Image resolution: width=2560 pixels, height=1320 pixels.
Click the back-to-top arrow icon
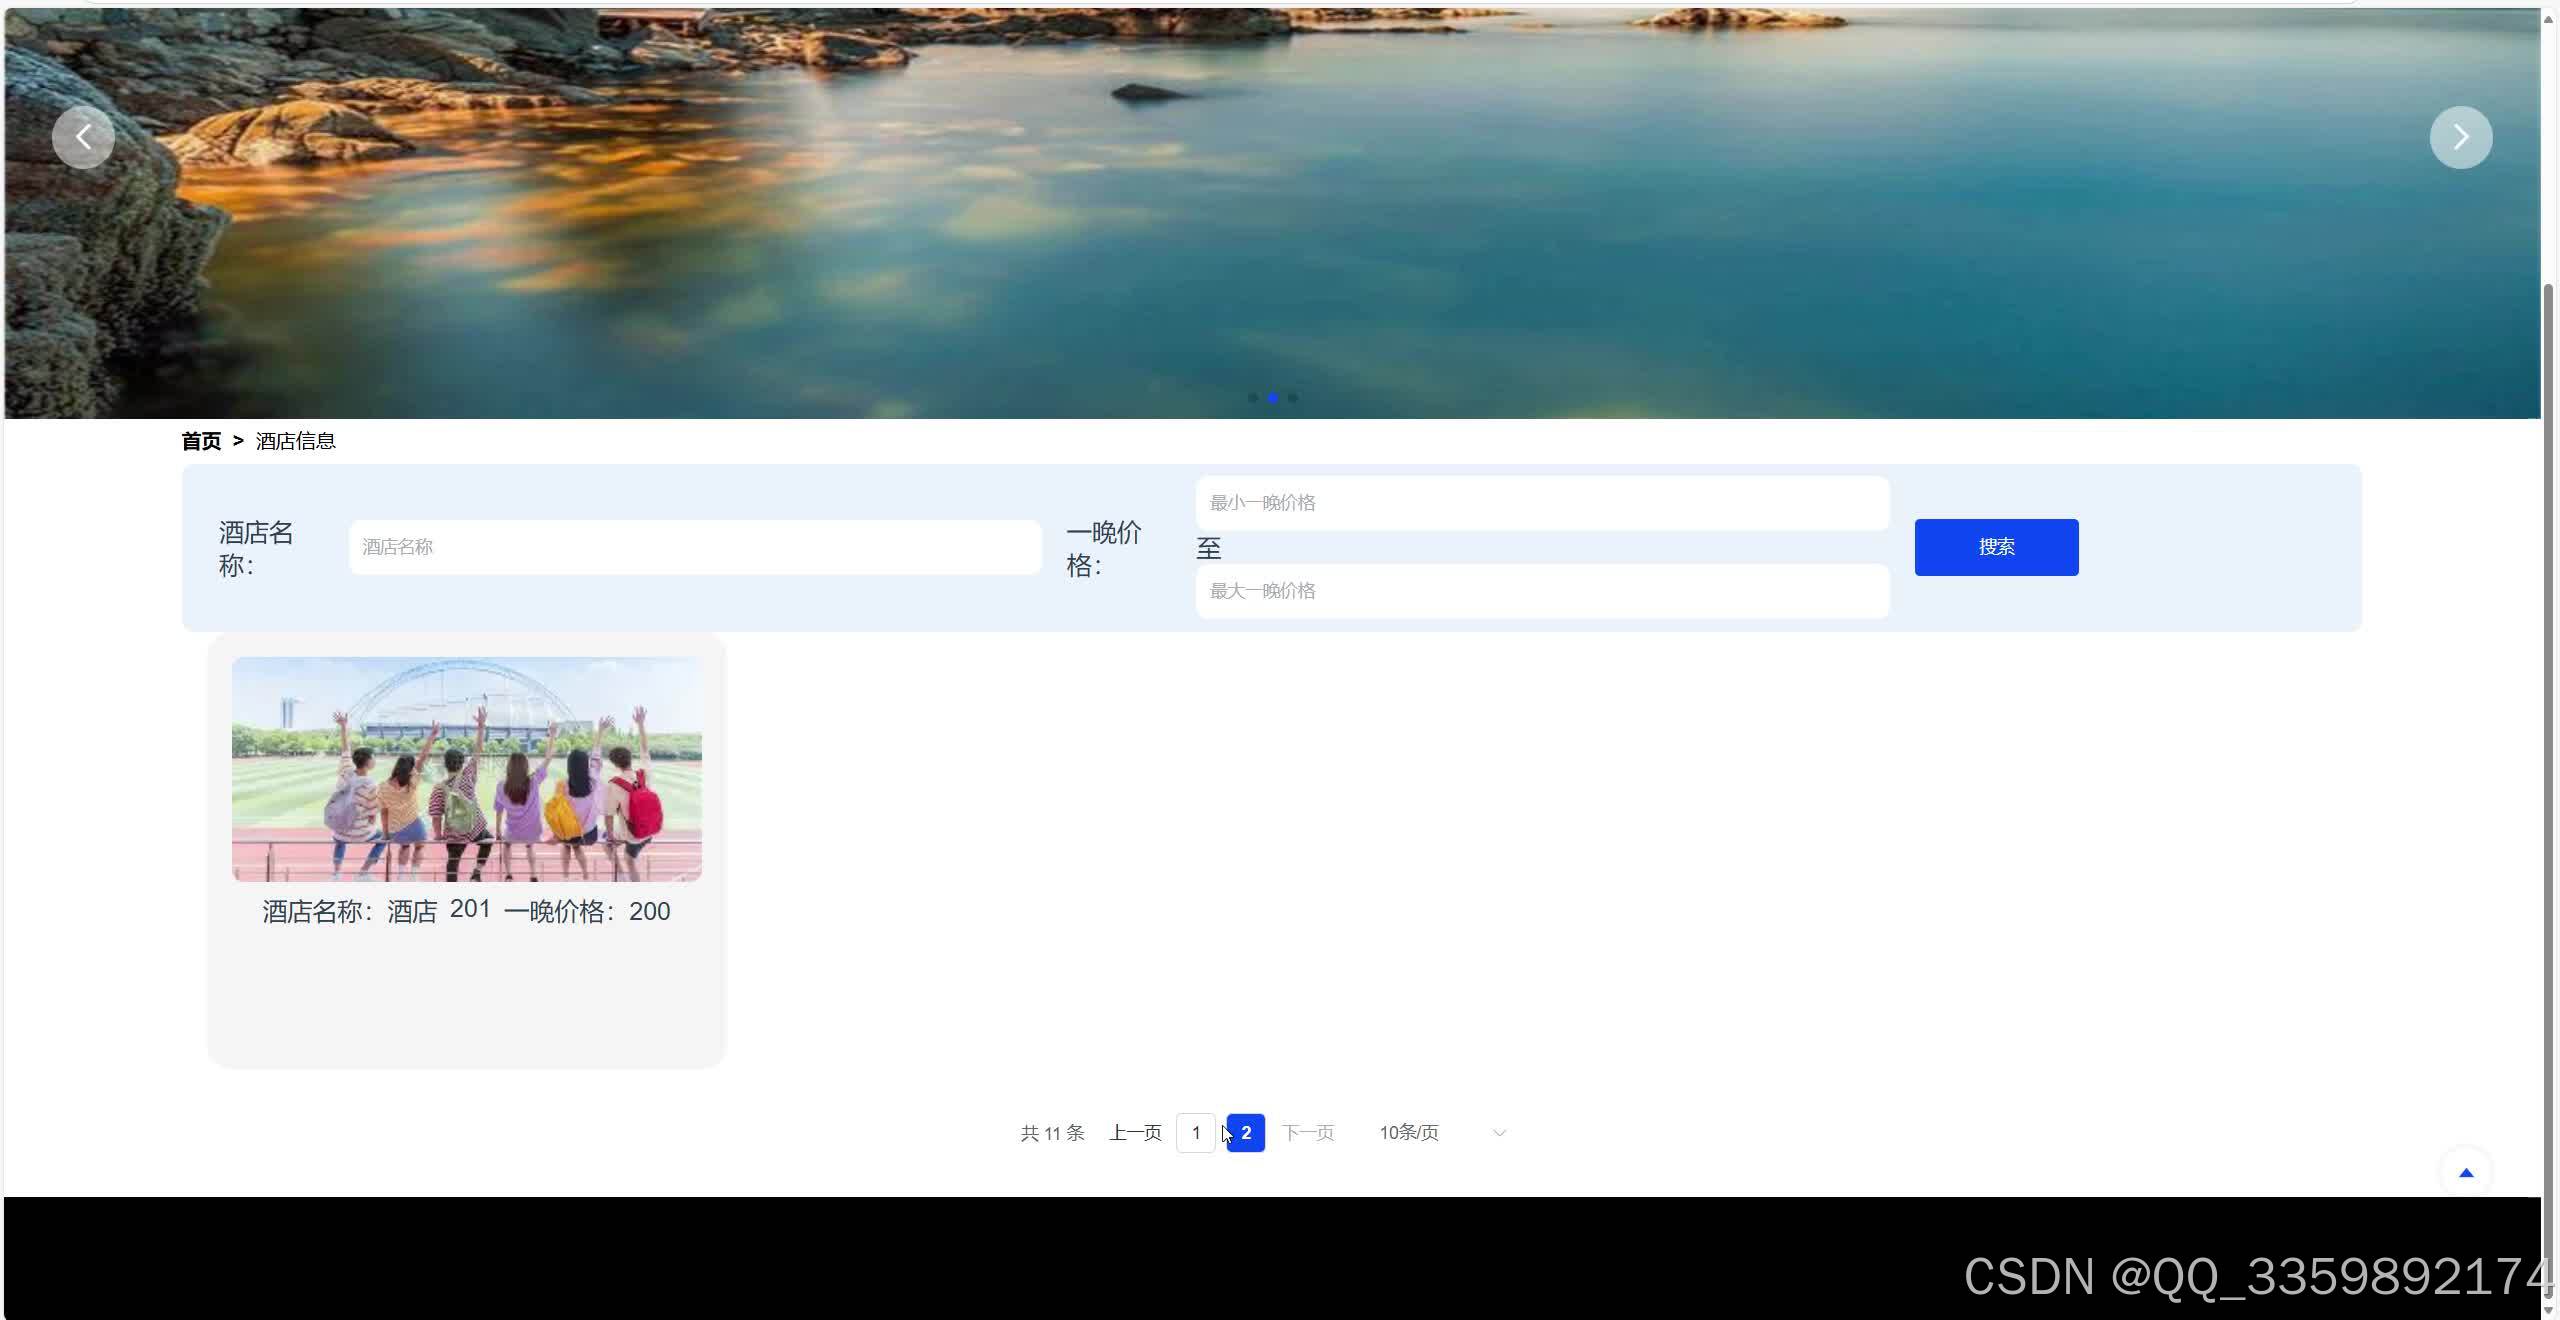click(2466, 1173)
